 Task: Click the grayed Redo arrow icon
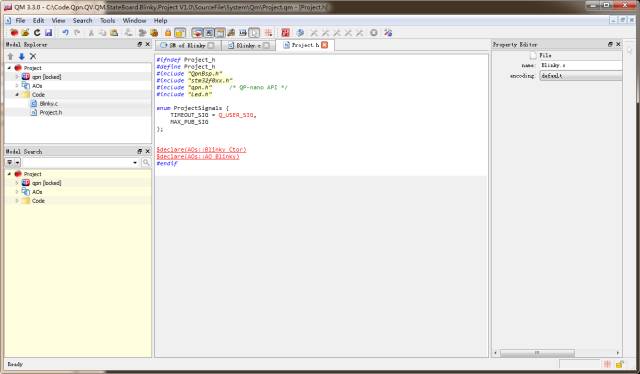pyautogui.click(x=77, y=33)
